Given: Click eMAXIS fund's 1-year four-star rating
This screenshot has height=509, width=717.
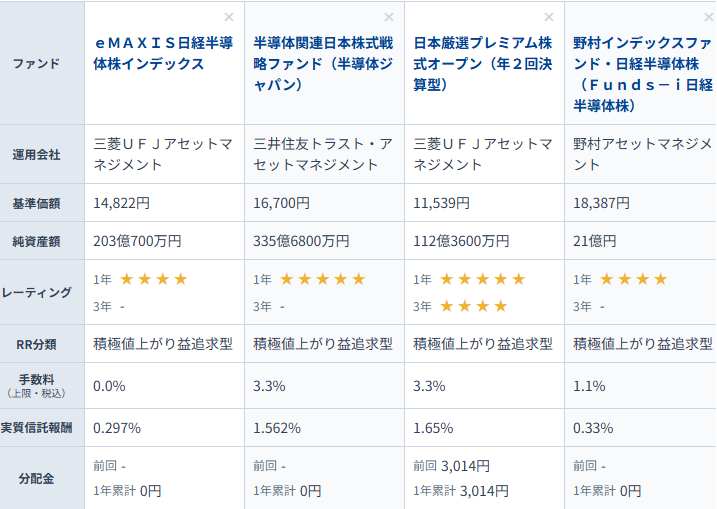Looking at the screenshot, I should tap(153, 279).
